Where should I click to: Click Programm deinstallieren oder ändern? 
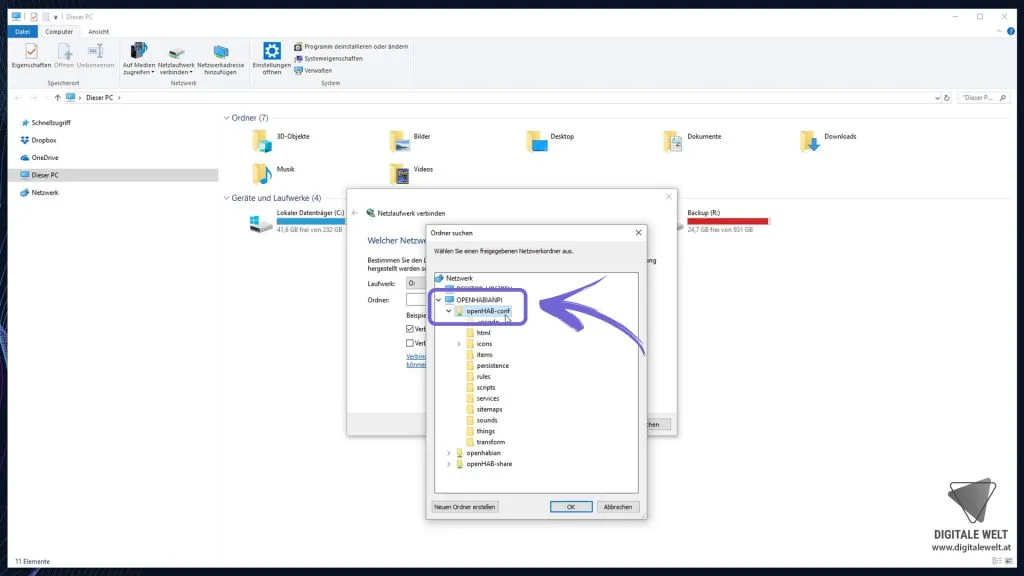(351, 47)
